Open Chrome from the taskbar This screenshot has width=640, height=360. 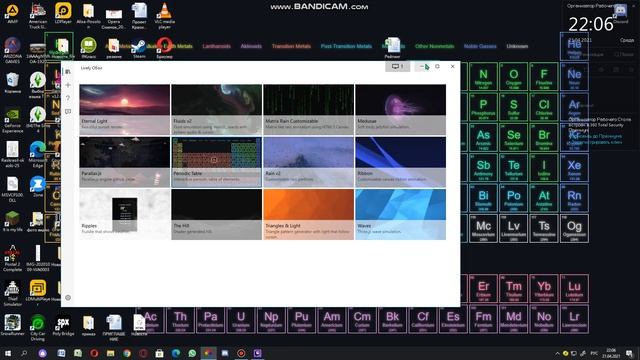click(127, 353)
